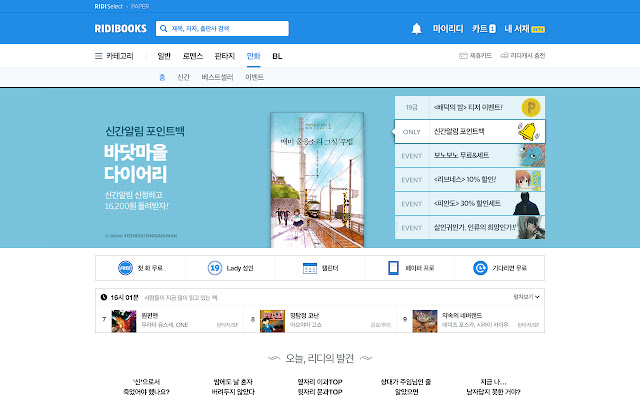Select the BL genre tab
Viewport: 640px width, 400px height.
click(x=277, y=56)
